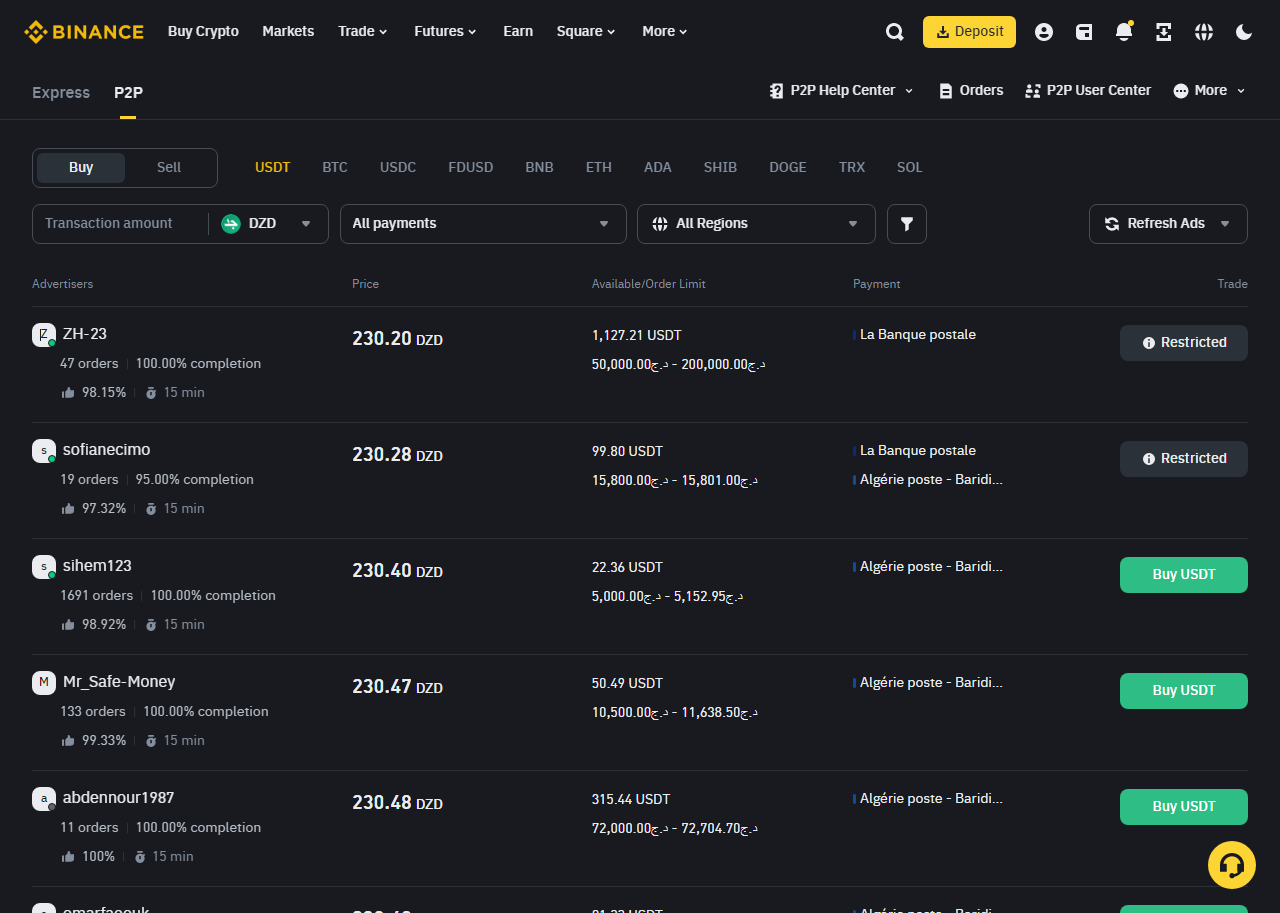
Task: Expand the All payments dropdown
Action: 482,224
